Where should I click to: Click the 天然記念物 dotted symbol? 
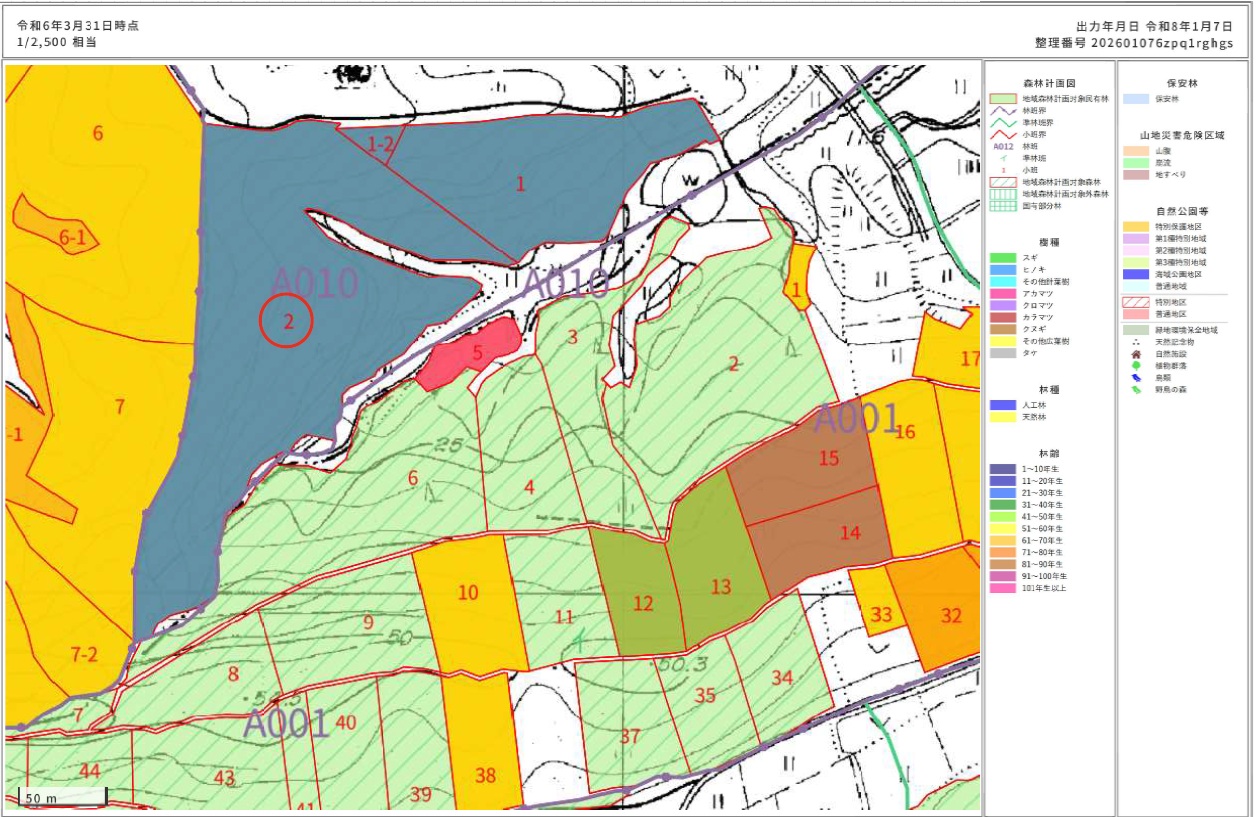[1136, 342]
